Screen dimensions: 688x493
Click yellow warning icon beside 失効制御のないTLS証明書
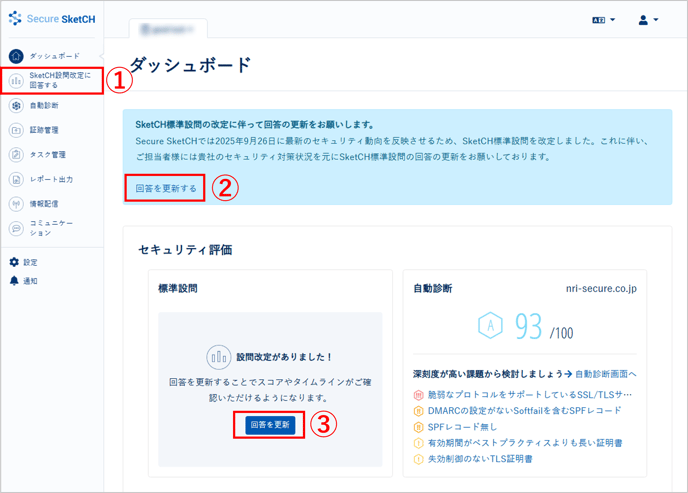tap(419, 459)
